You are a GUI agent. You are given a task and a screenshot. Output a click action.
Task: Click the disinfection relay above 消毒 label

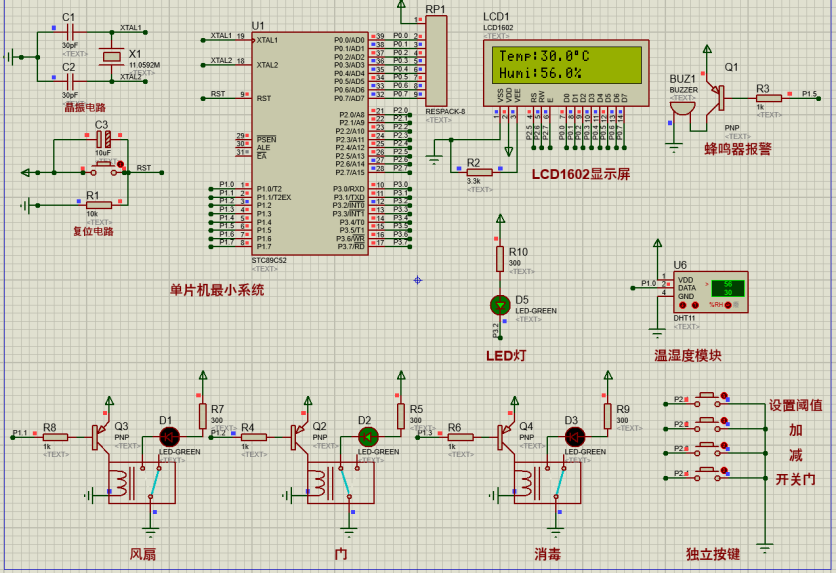pos(548,483)
